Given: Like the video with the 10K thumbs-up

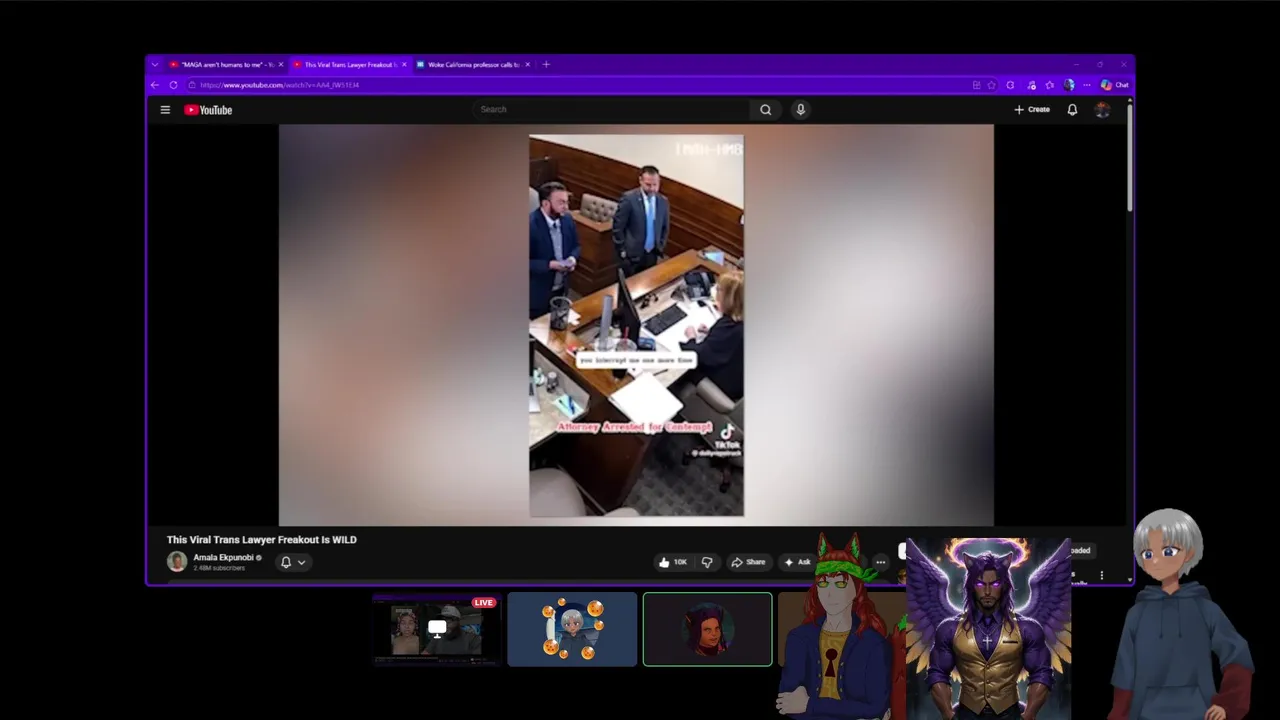Looking at the screenshot, I should (x=673, y=562).
